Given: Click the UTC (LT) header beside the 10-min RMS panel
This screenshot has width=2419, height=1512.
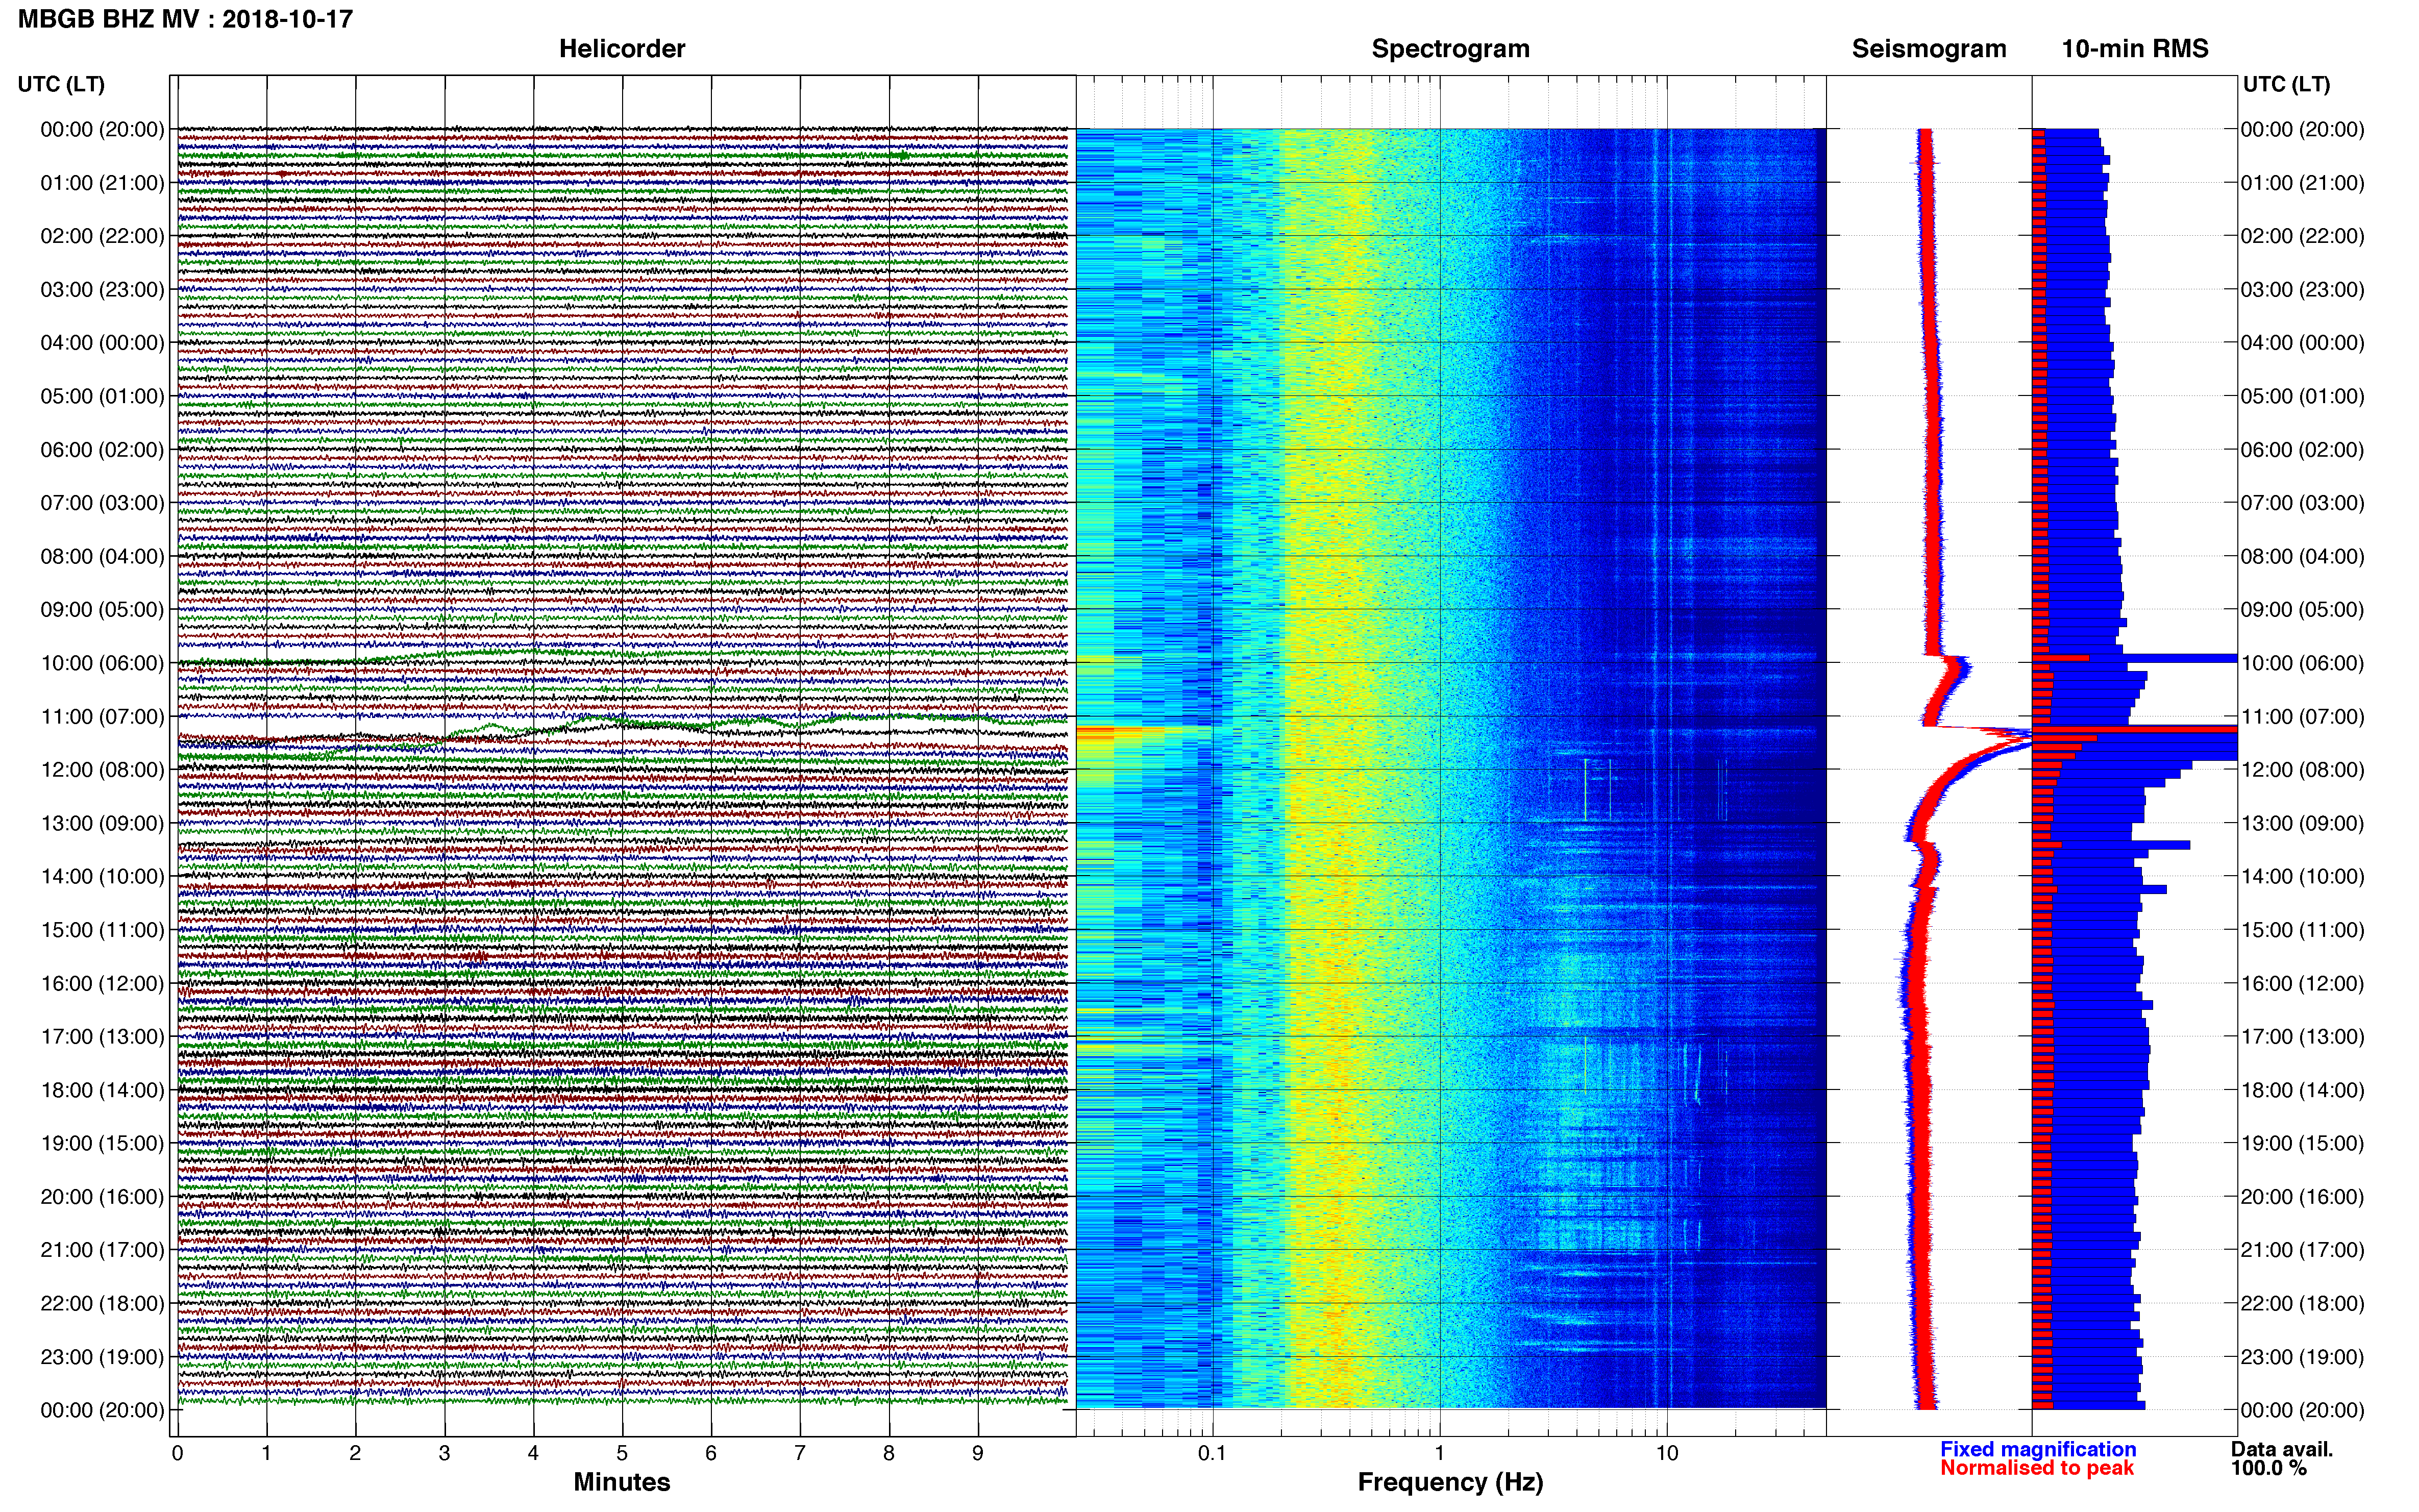Looking at the screenshot, I should (x=2286, y=84).
